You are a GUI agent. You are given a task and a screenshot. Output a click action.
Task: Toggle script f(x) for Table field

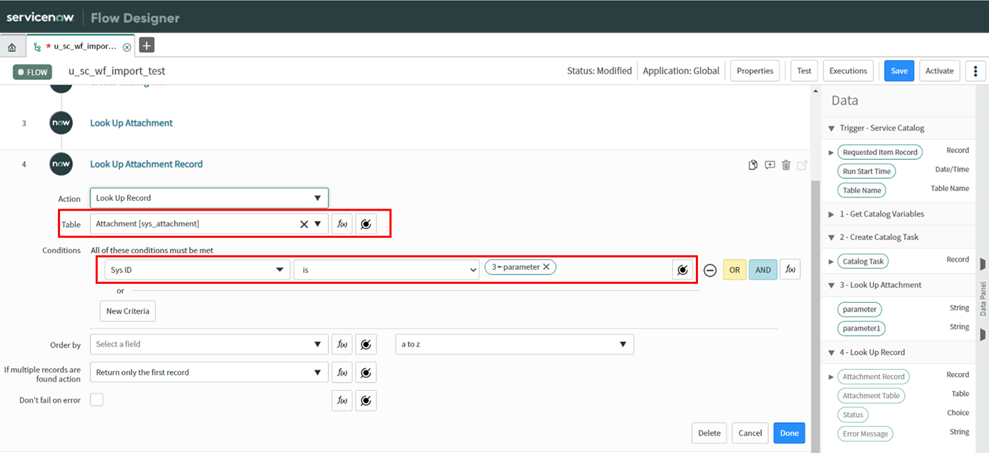point(342,224)
